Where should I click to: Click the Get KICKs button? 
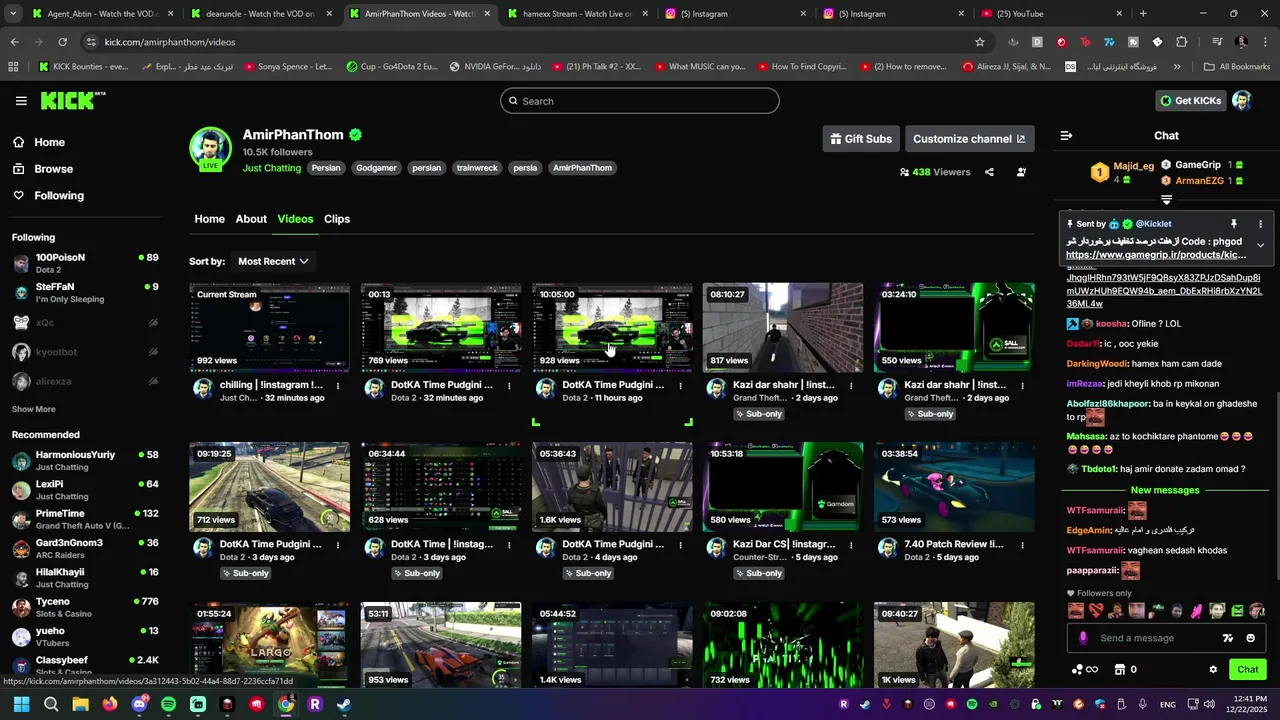(x=1190, y=101)
